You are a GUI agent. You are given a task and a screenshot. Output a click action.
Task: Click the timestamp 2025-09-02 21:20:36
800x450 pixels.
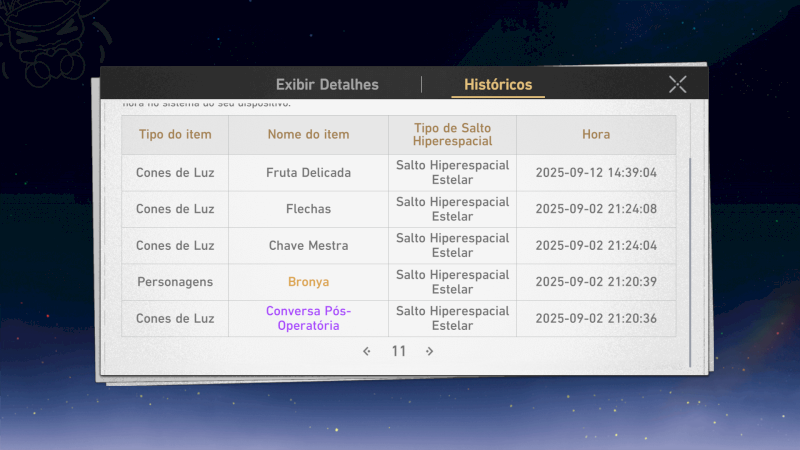(596, 318)
